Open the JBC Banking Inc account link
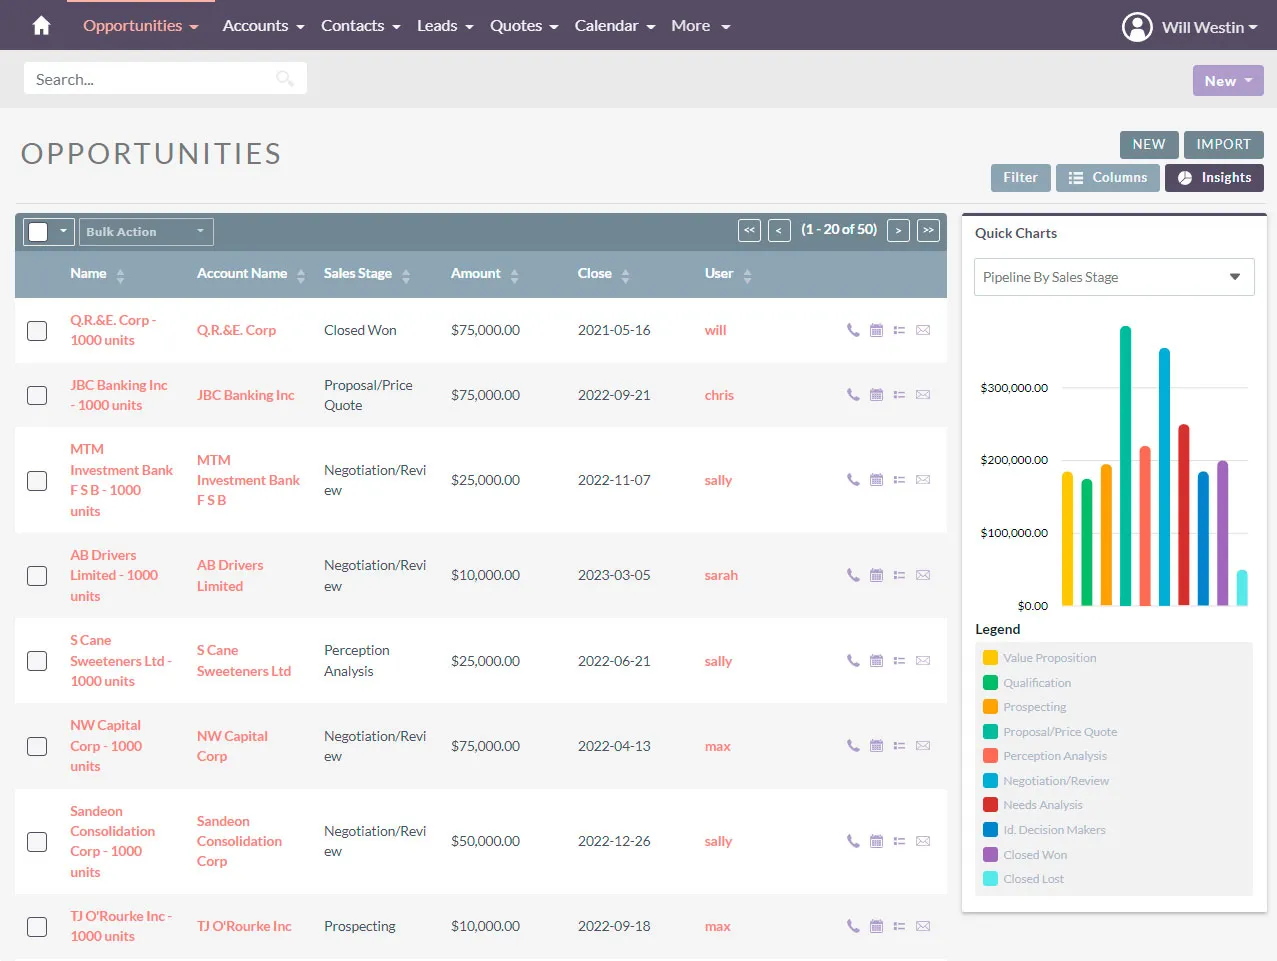The image size is (1277, 961). click(x=245, y=395)
